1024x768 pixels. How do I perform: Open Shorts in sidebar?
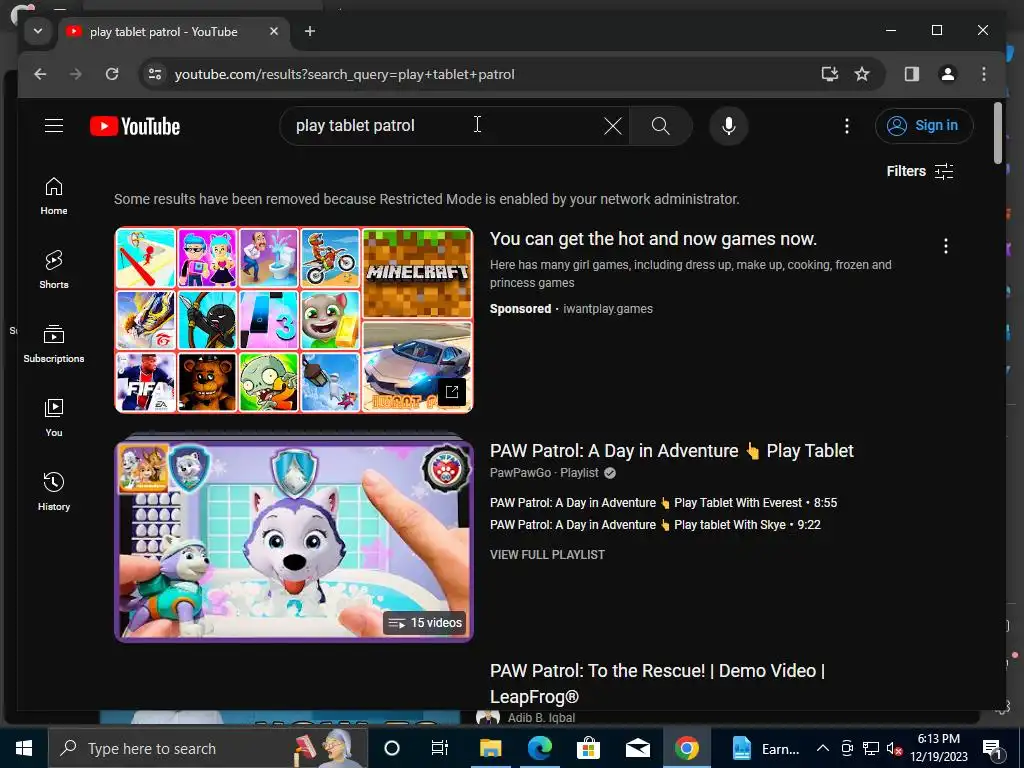point(54,269)
